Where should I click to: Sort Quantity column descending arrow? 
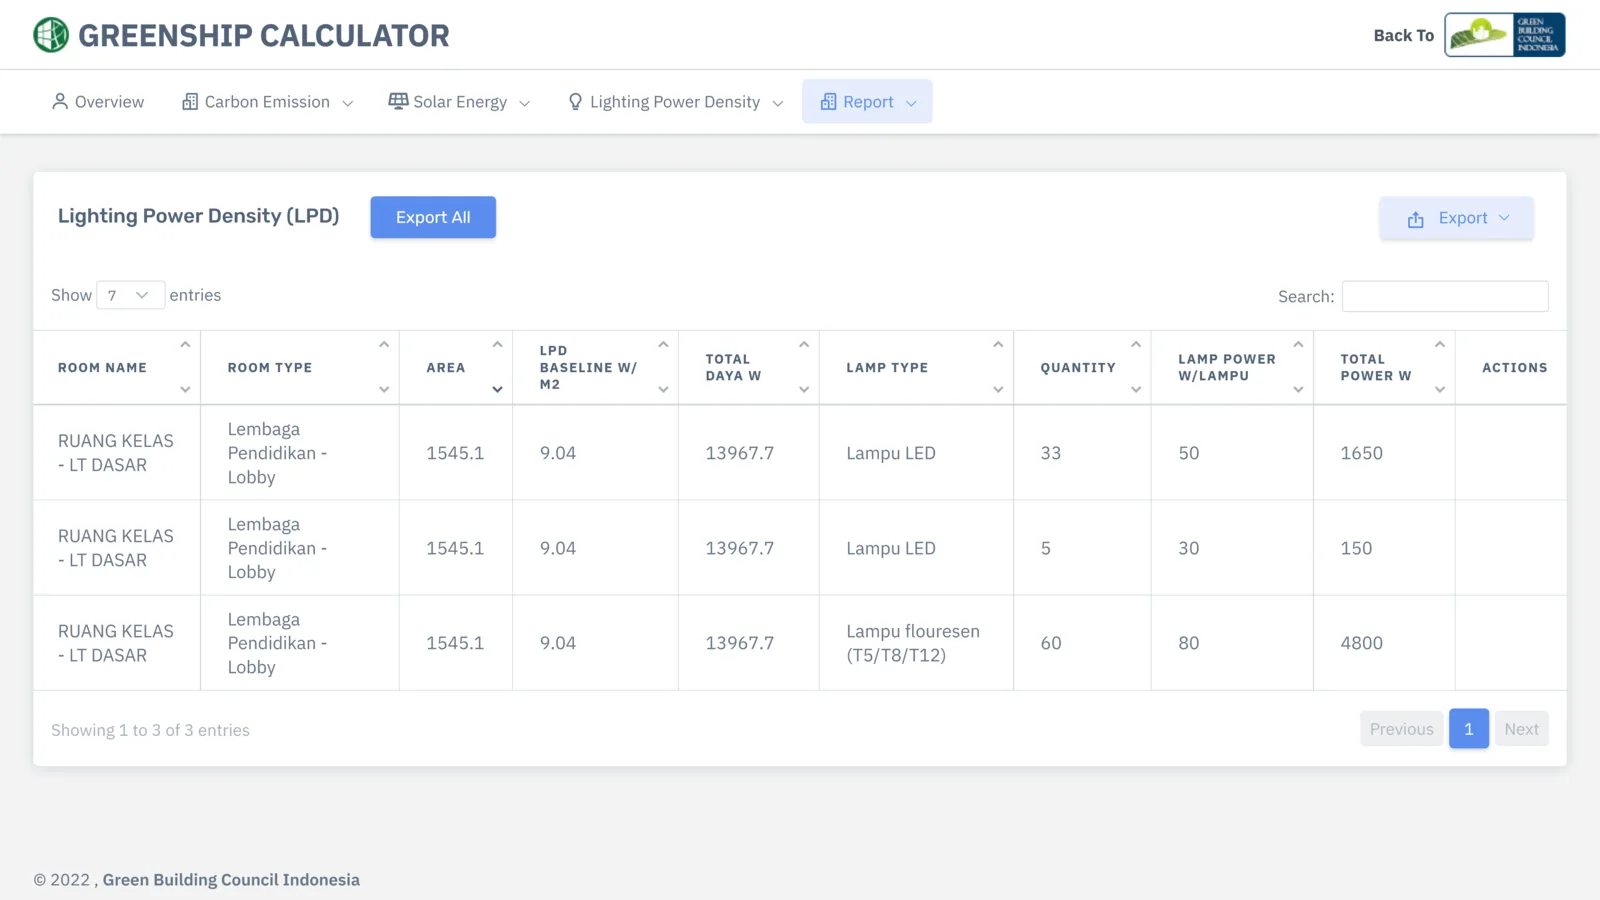(1136, 390)
